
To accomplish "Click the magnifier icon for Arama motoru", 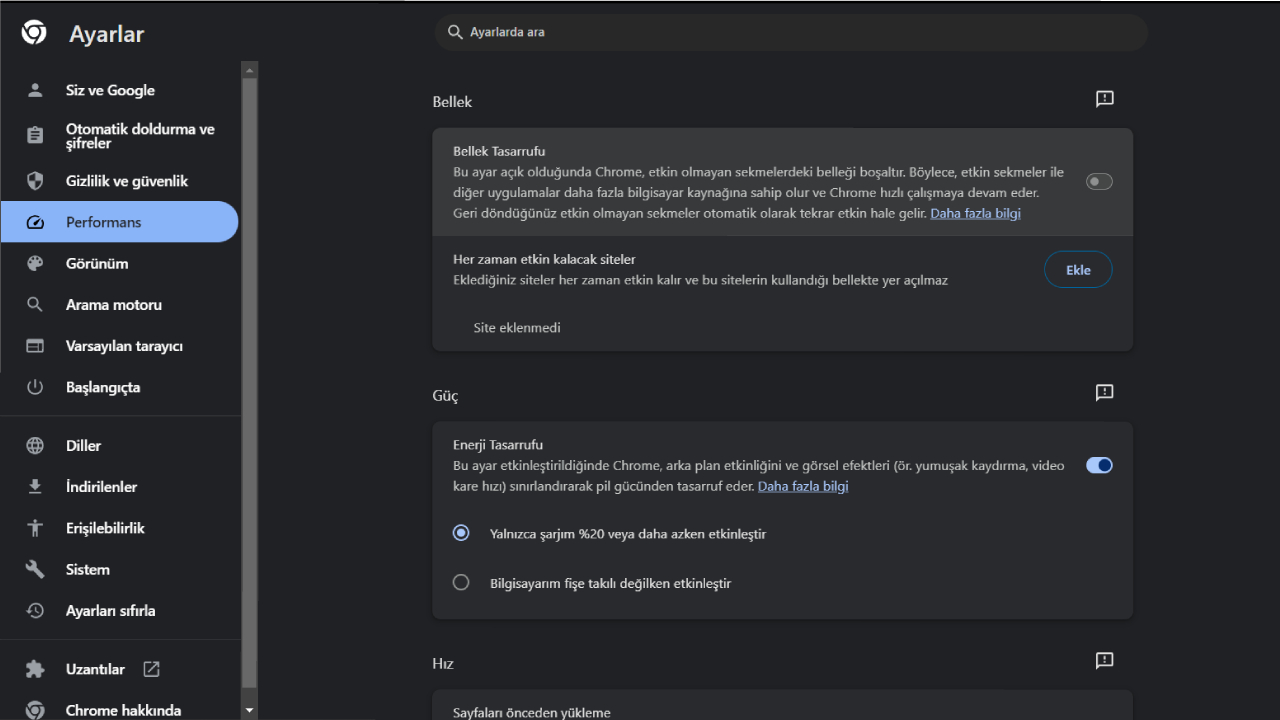I will click(35, 305).
